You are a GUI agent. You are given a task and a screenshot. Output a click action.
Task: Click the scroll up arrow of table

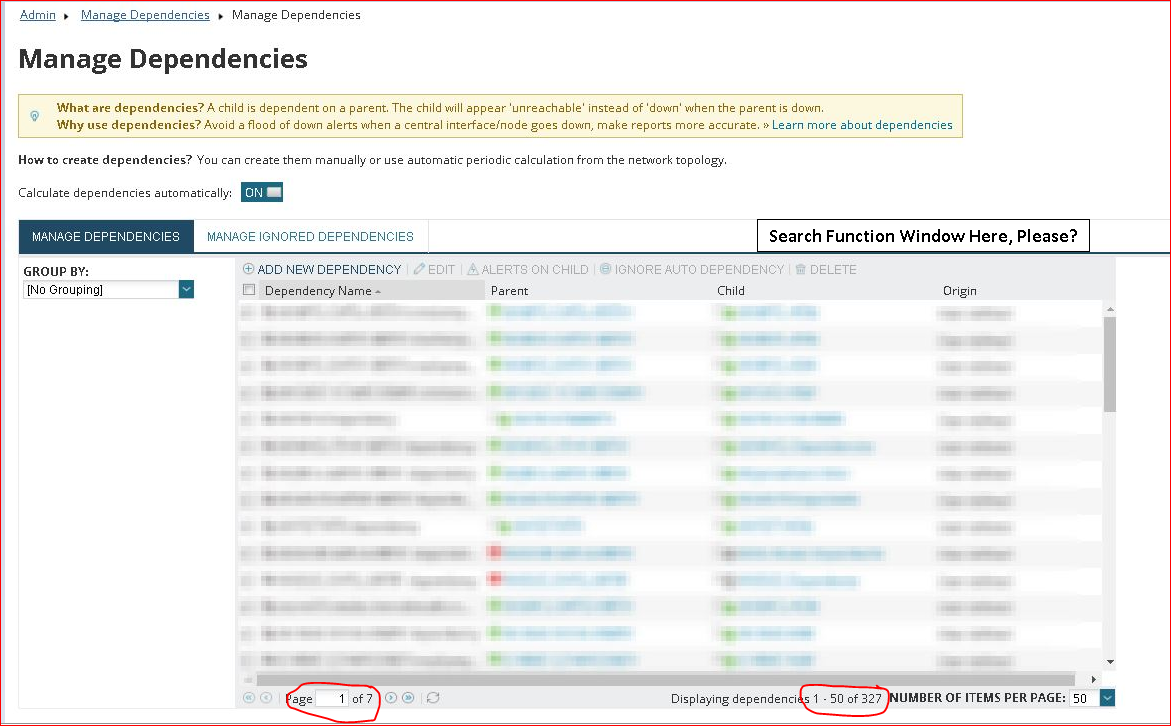(x=1110, y=308)
